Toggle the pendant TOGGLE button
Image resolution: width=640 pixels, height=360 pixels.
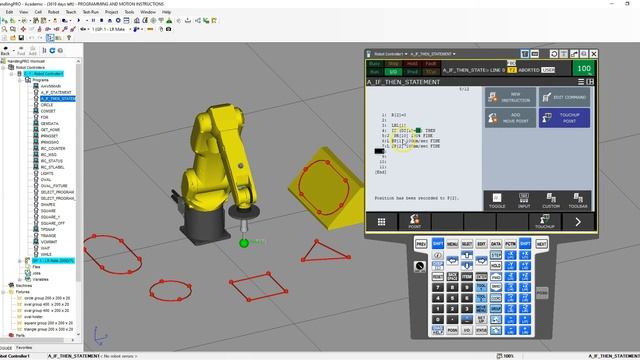[x=497, y=200]
